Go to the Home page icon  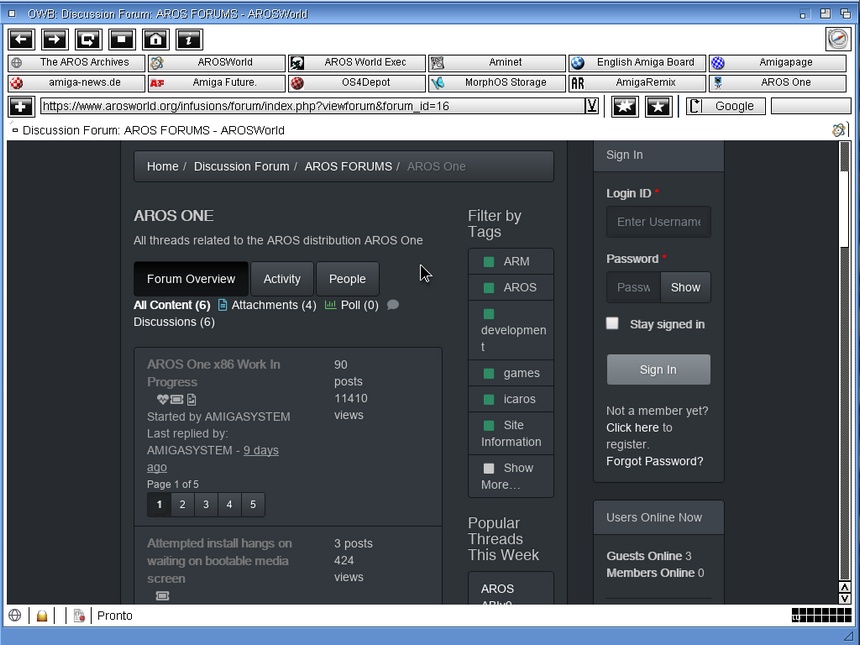155,39
